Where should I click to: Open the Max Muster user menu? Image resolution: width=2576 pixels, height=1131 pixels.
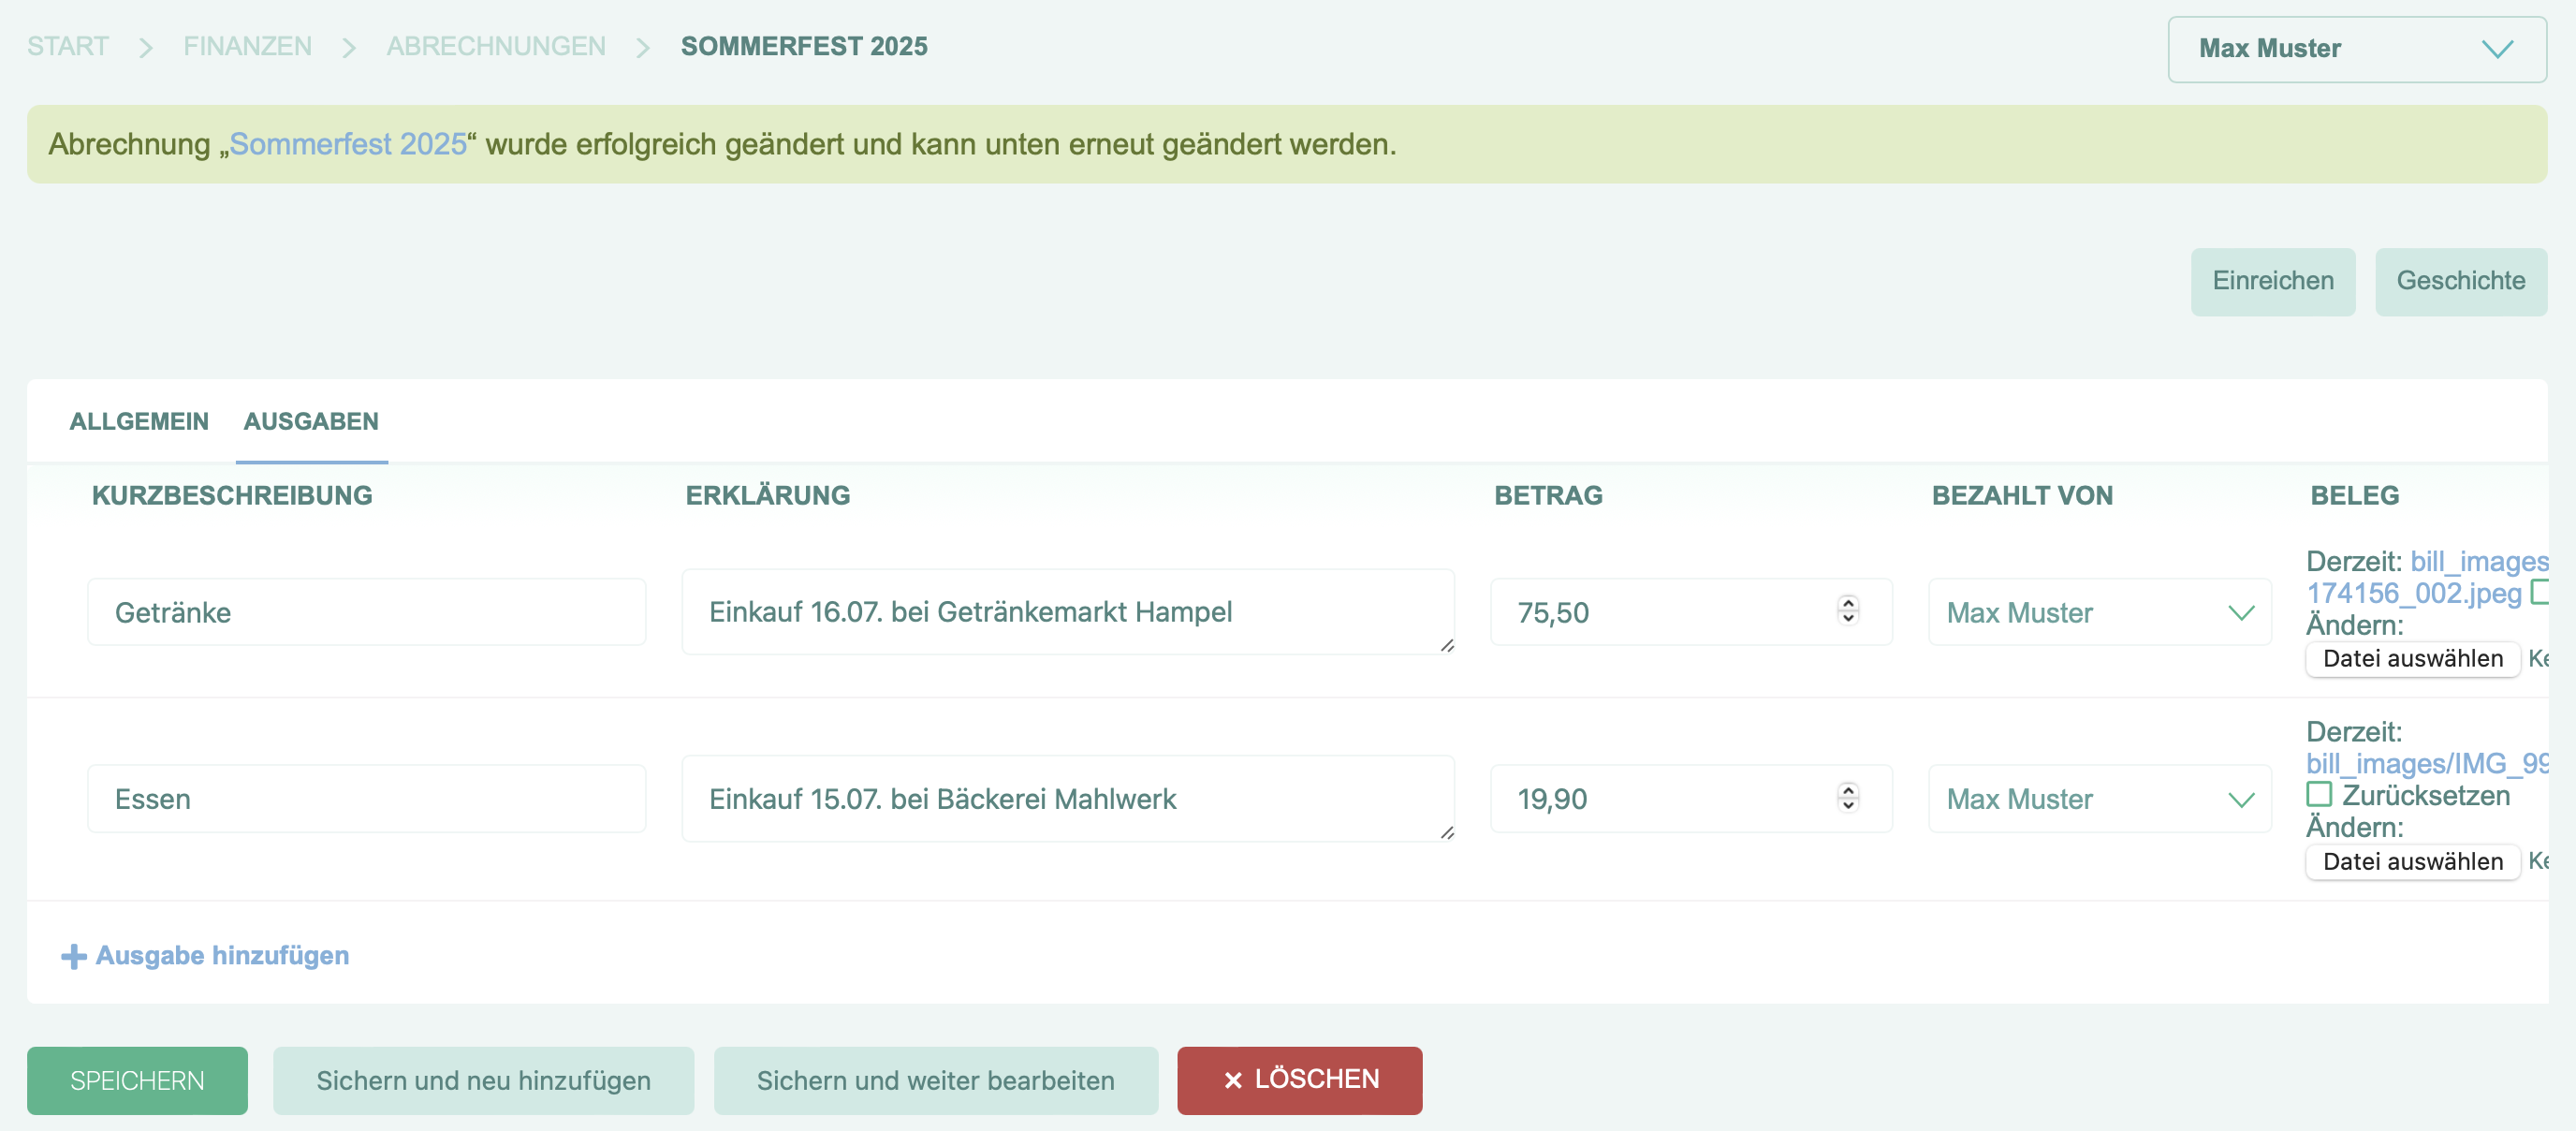(2355, 49)
